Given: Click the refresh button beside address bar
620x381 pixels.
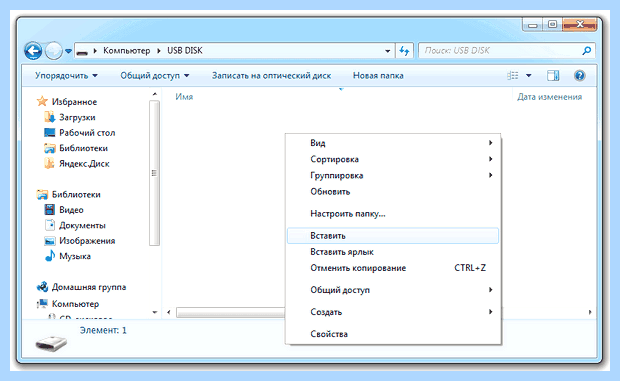Looking at the screenshot, I should pos(404,51).
